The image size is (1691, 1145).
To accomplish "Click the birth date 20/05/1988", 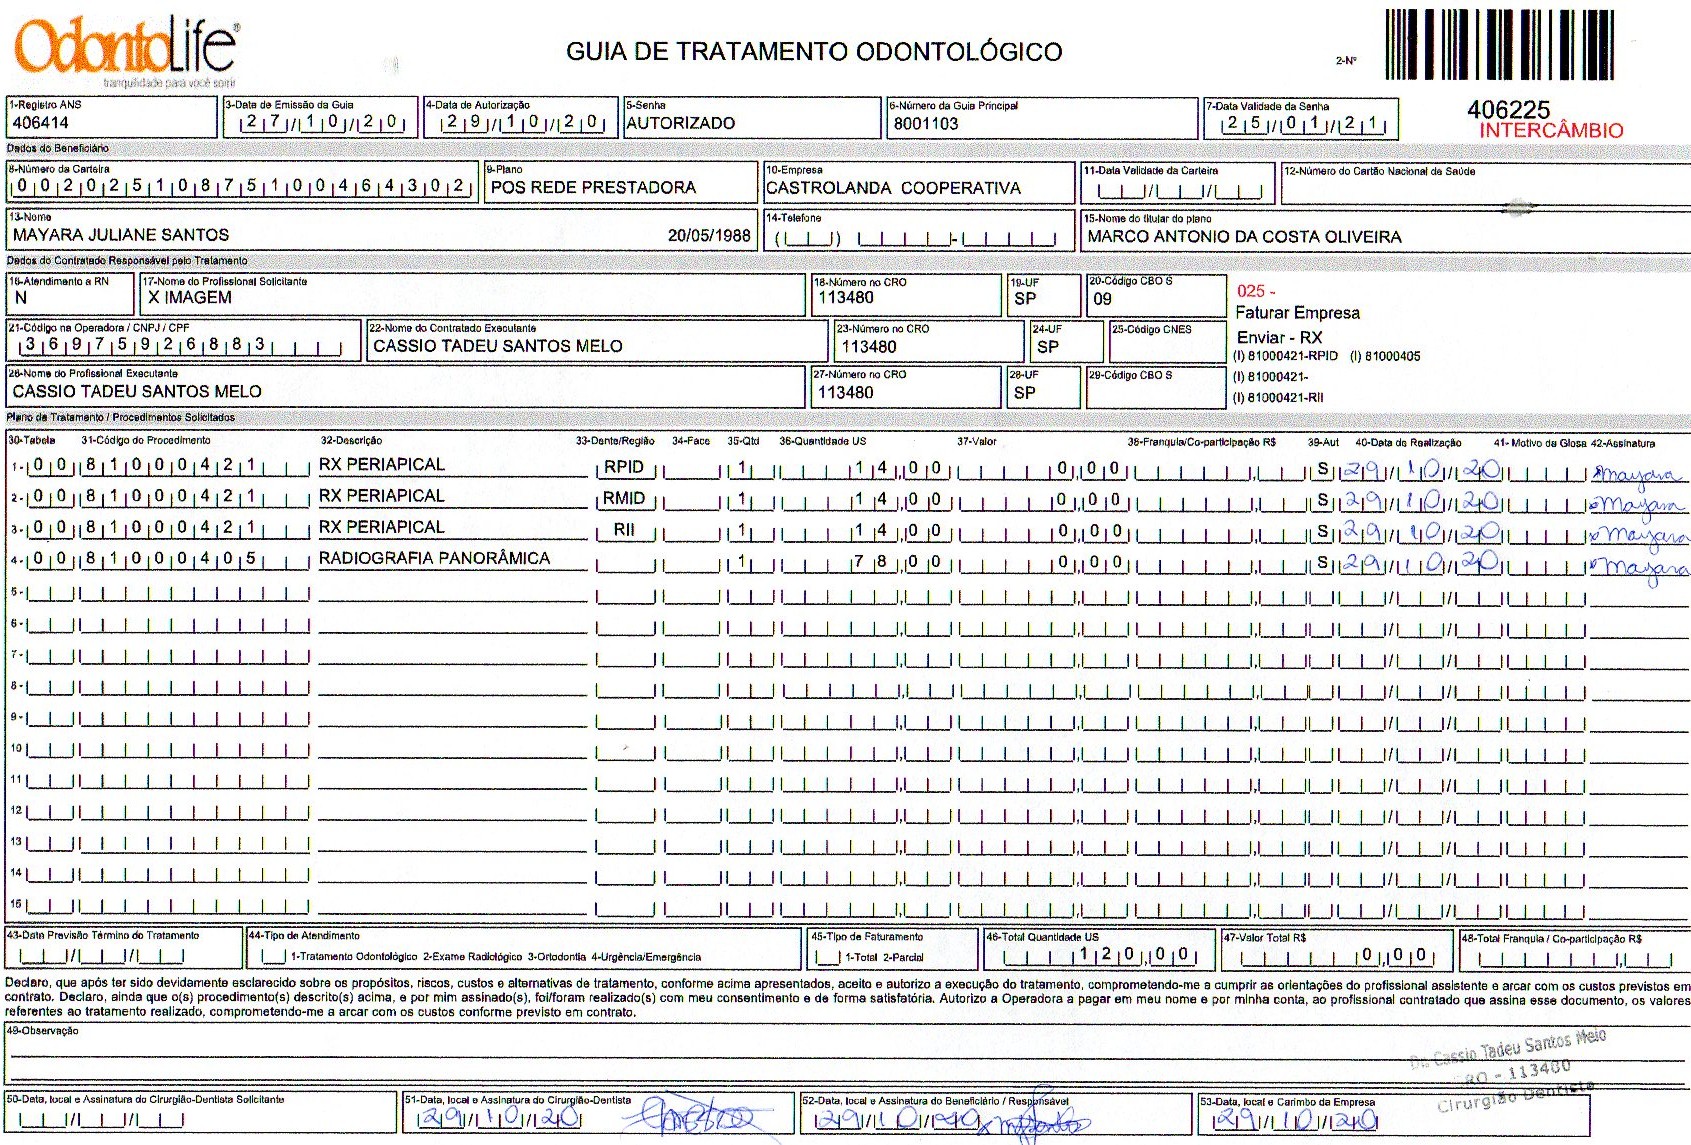I will tap(709, 236).
